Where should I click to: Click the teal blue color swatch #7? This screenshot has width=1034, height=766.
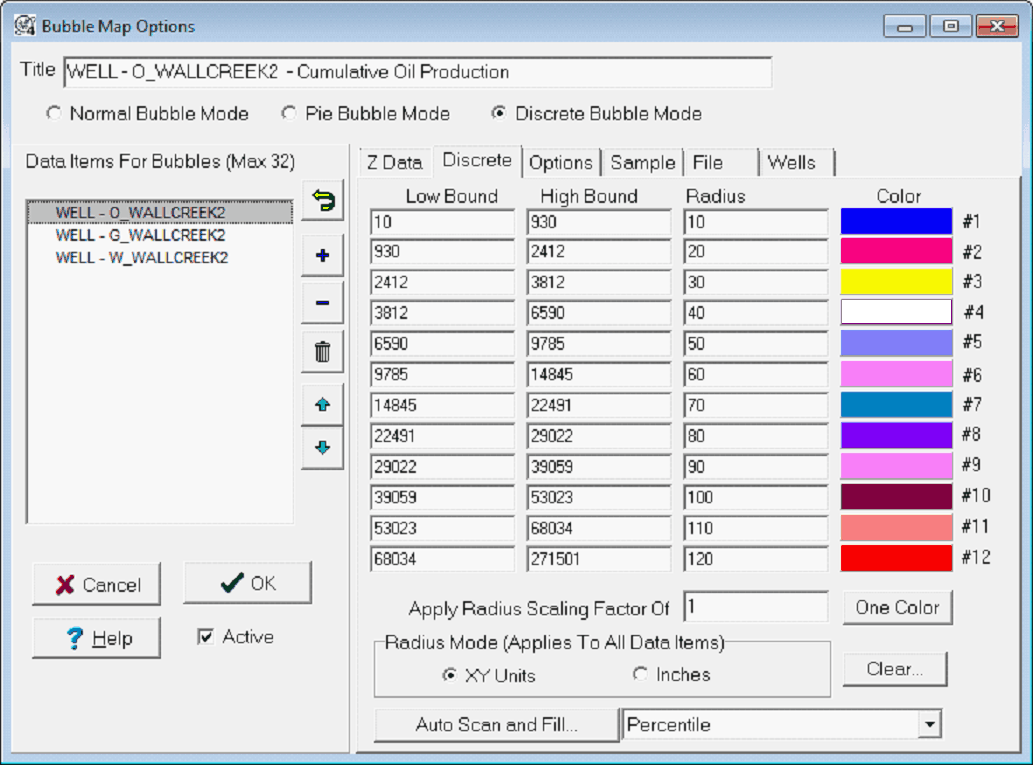click(896, 405)
